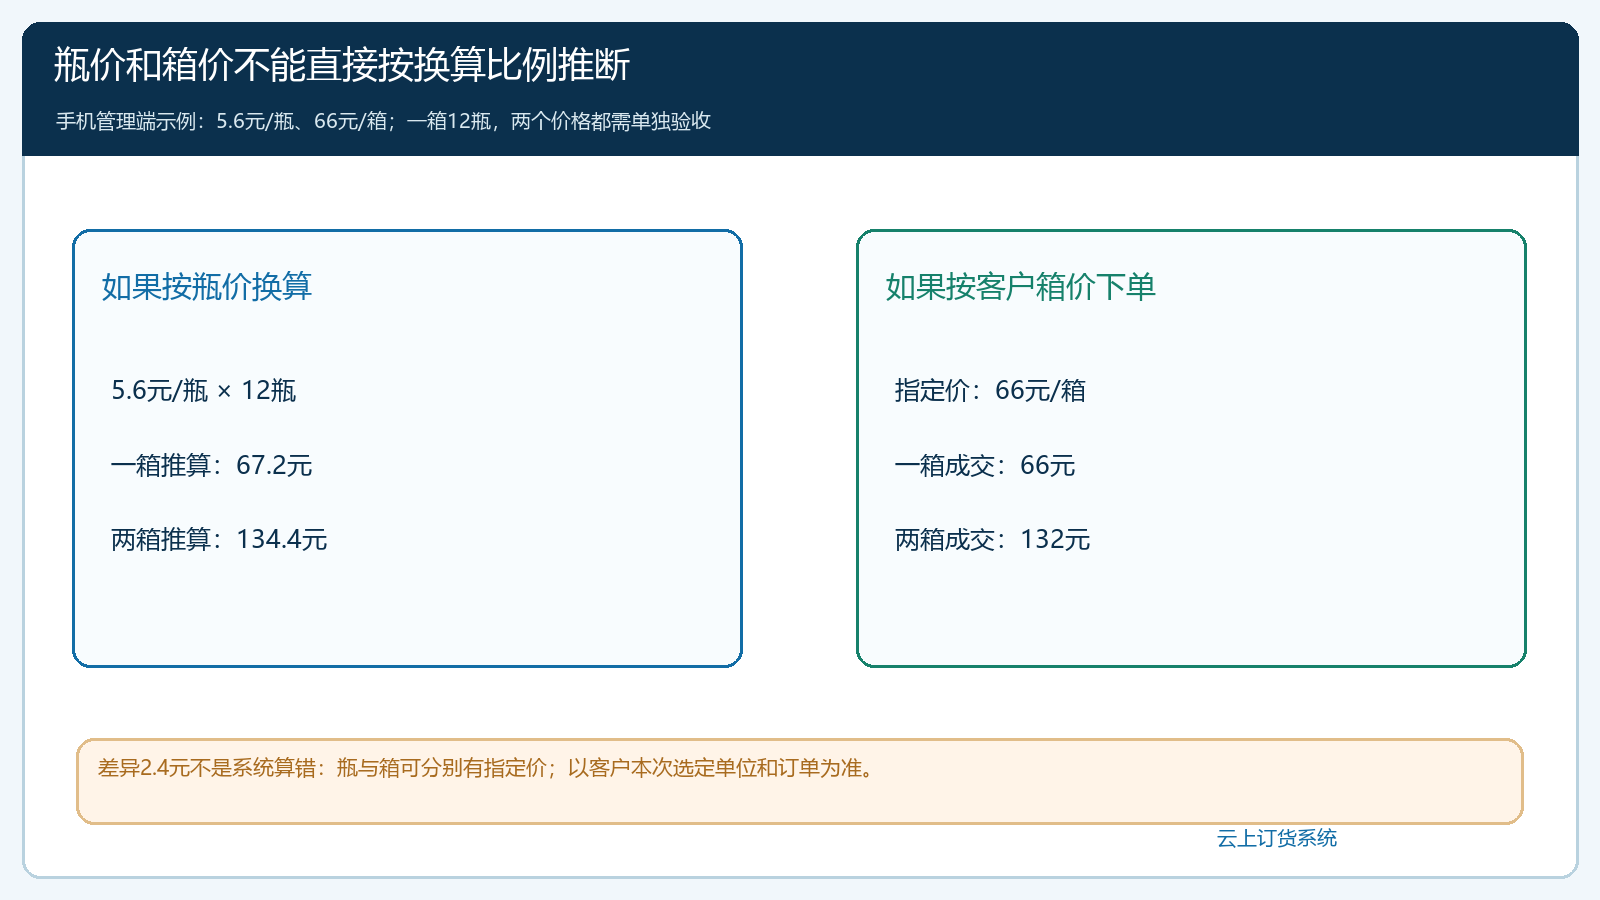Click the phrase 两个价格都需单独验收 in subtitle
Screen dimensions: 1600x900
click(x=611, y=121)
